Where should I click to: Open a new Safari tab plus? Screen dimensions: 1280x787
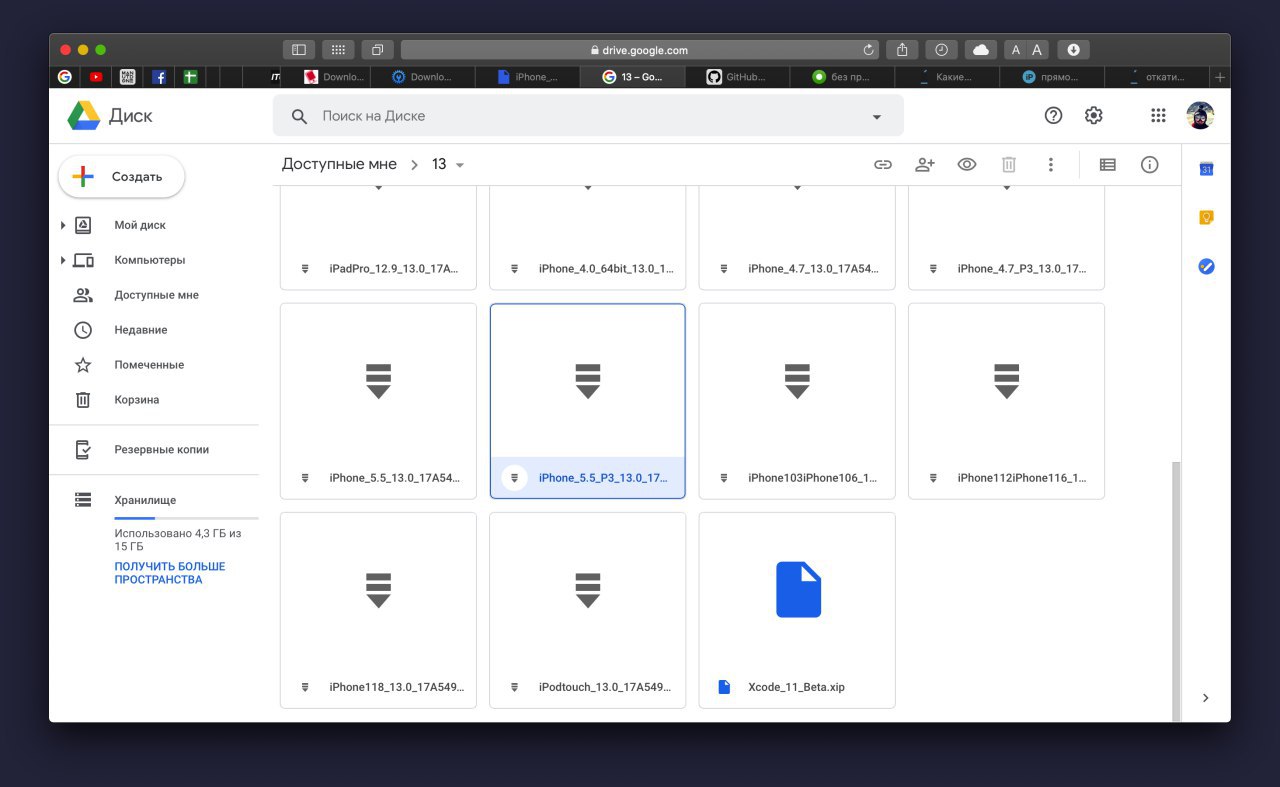coord(1219,77)
